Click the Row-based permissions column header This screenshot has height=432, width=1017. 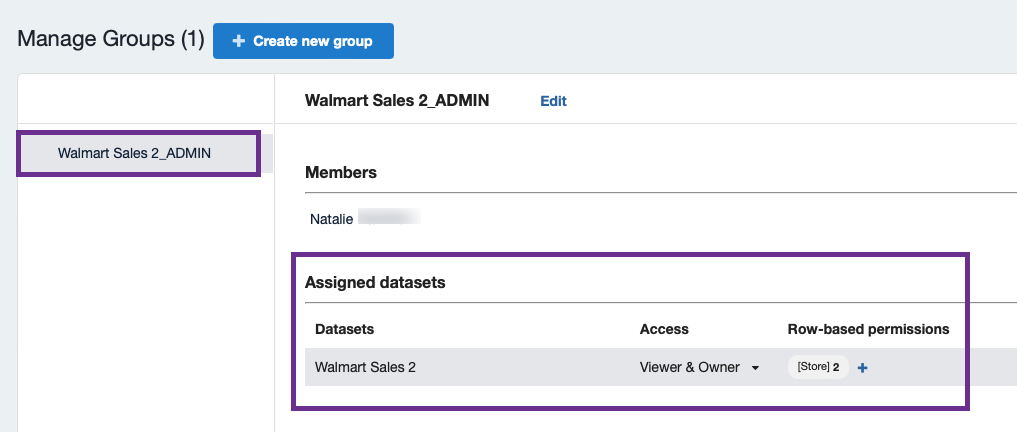[x=868, y=329]
